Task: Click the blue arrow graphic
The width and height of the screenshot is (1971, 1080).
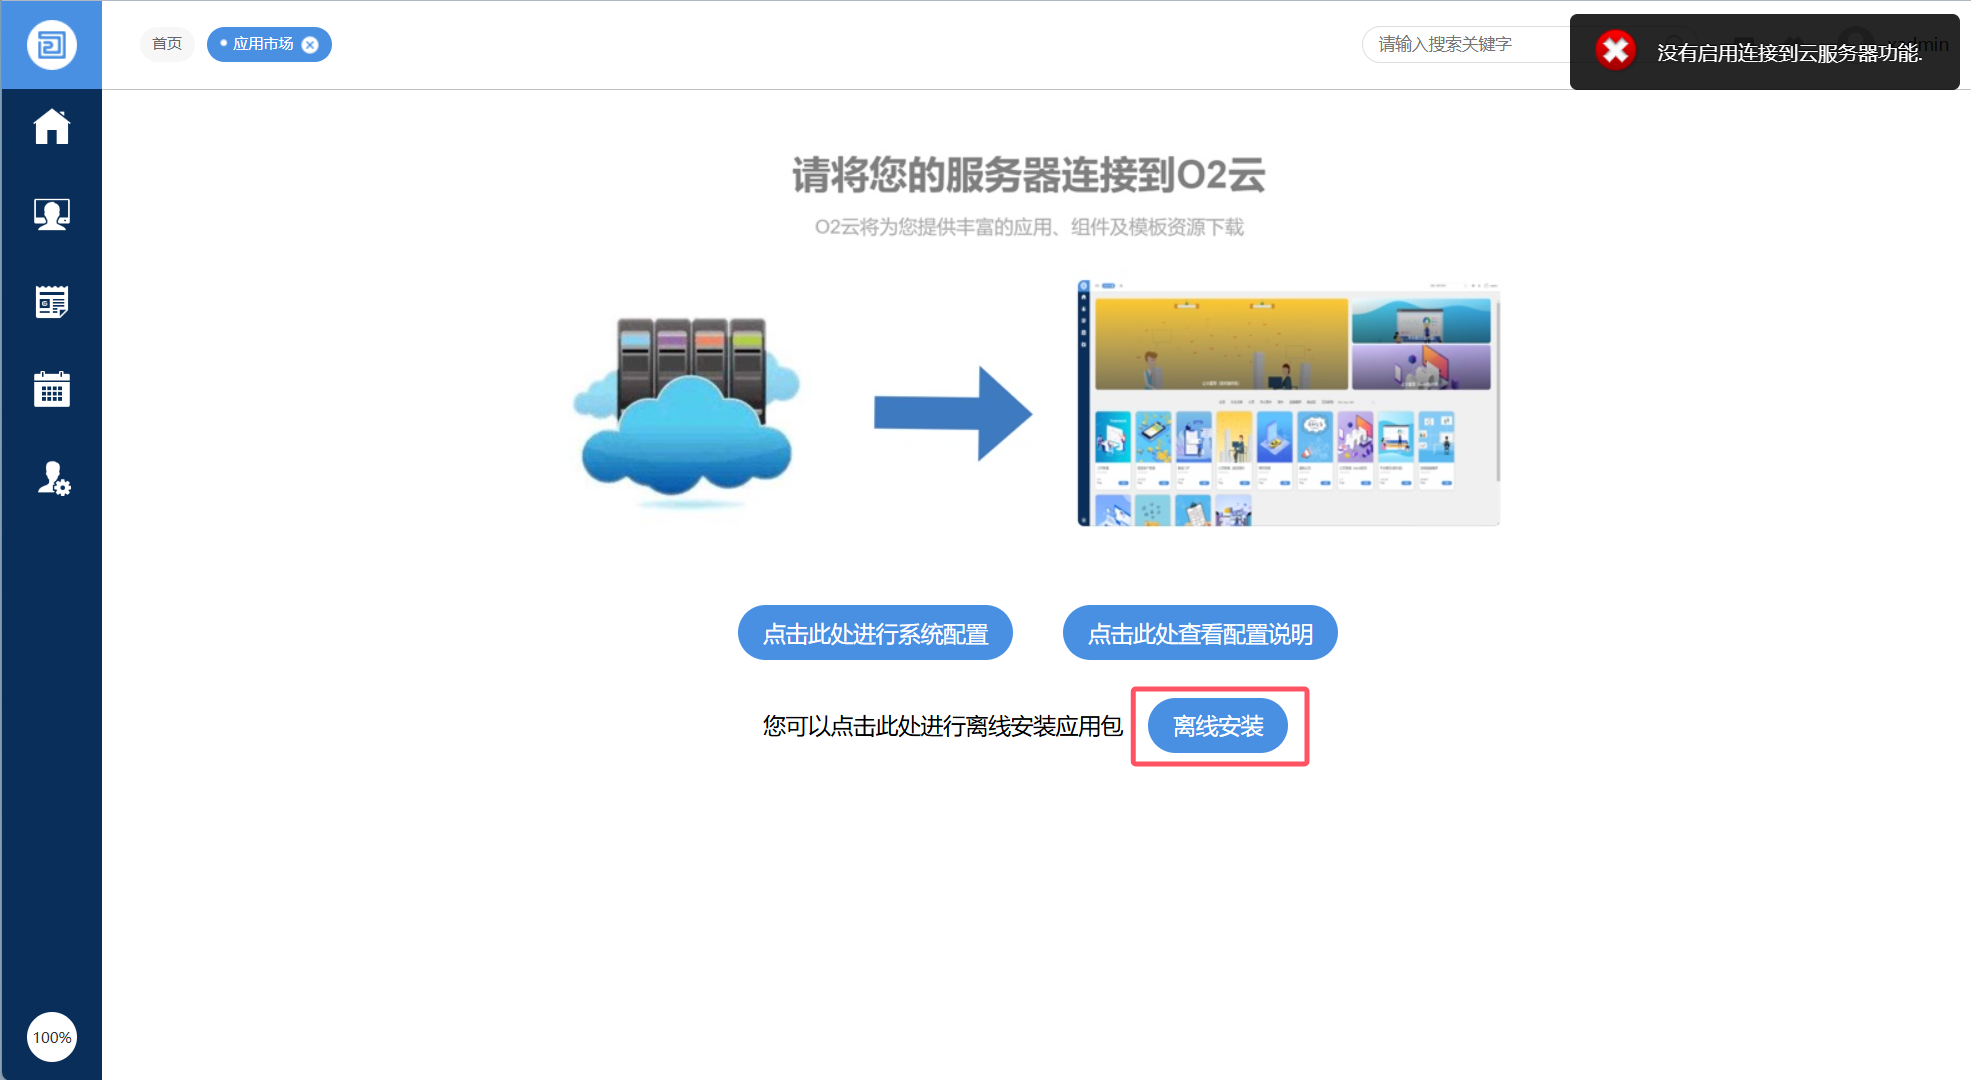Action: click(951, 413)
